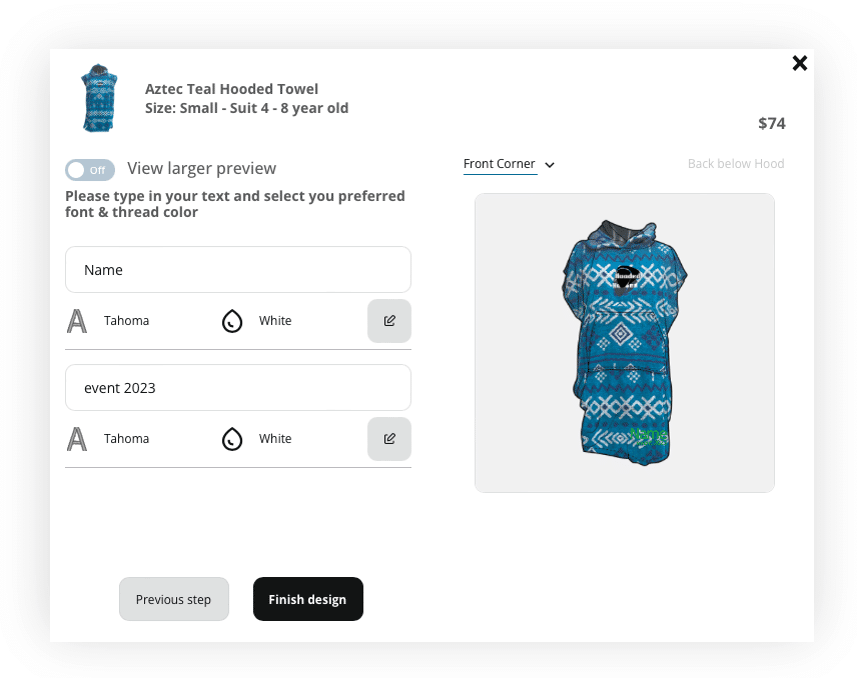857x678 pixels.
Task: Click the thread color droplet in Name row
Action: pyautogui.click(x=232, y=321)
